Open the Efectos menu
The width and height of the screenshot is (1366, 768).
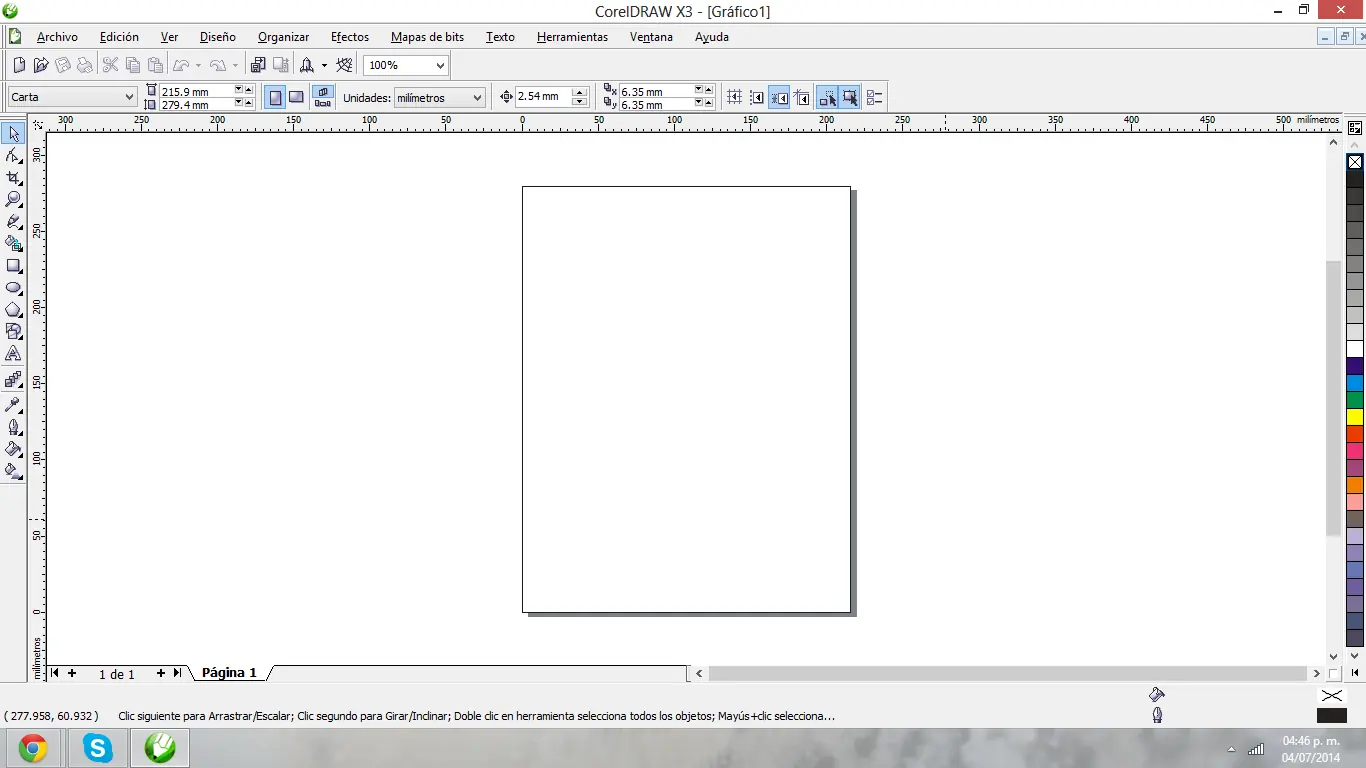point(350,37)
